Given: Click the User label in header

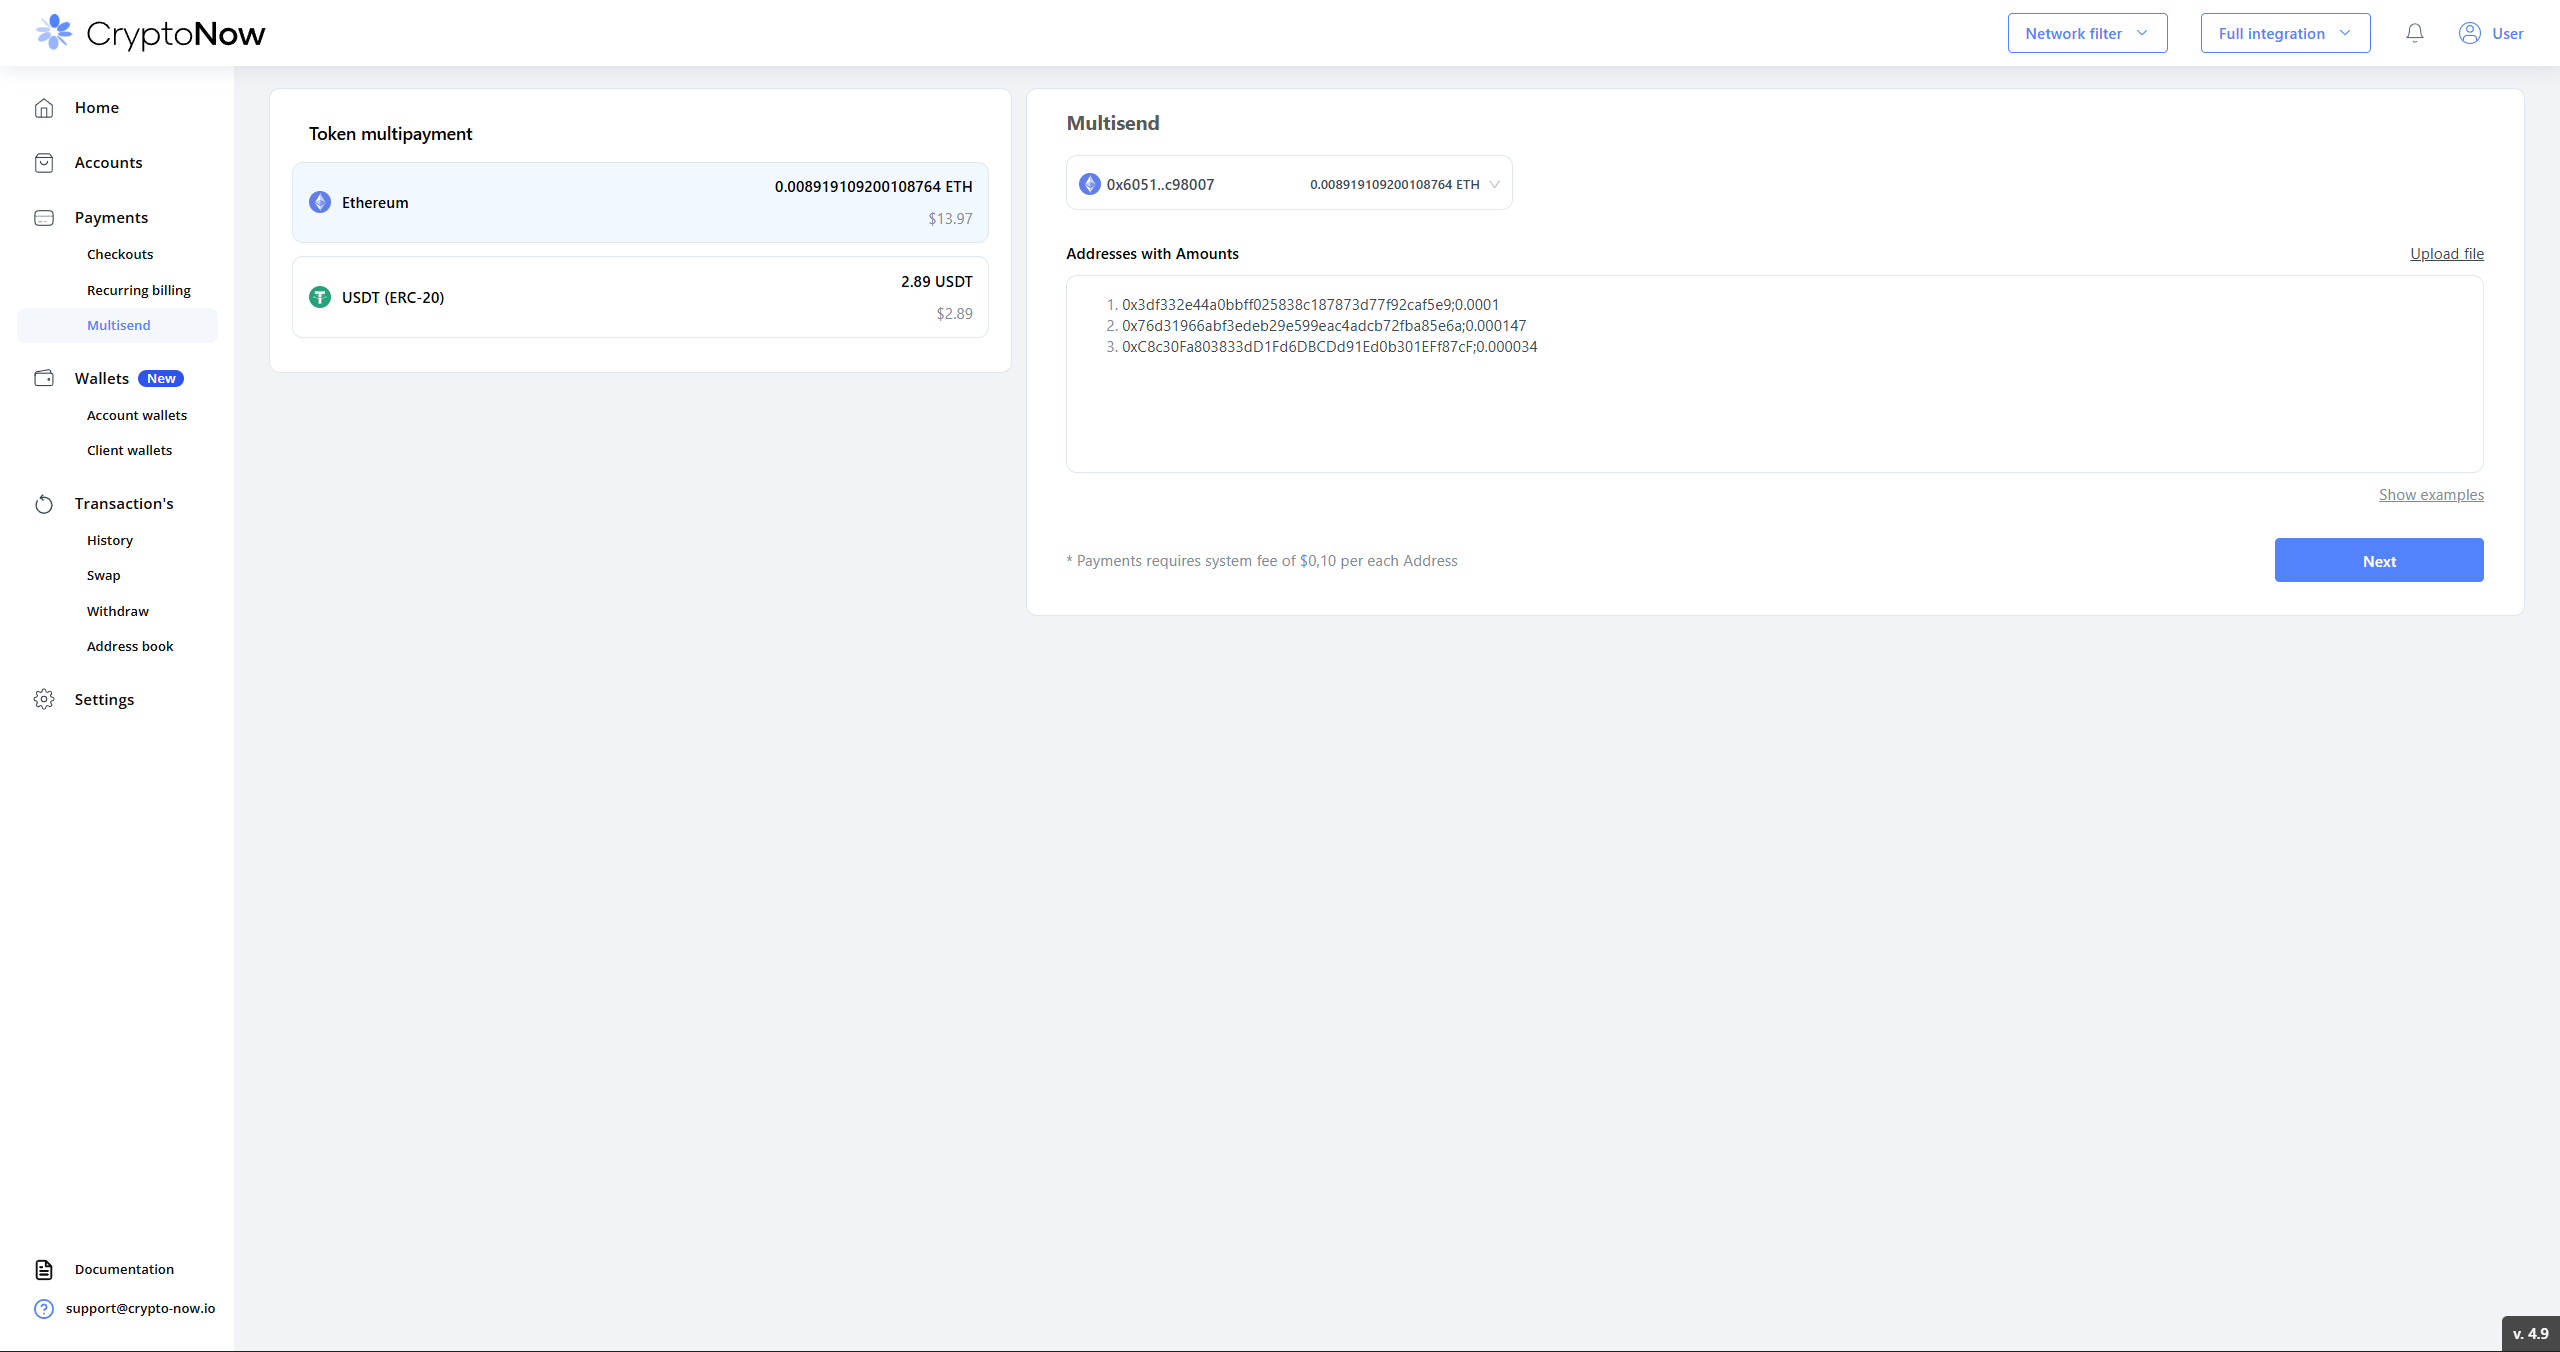Looking at the screenshot, I should click(x=2507, y=33).
